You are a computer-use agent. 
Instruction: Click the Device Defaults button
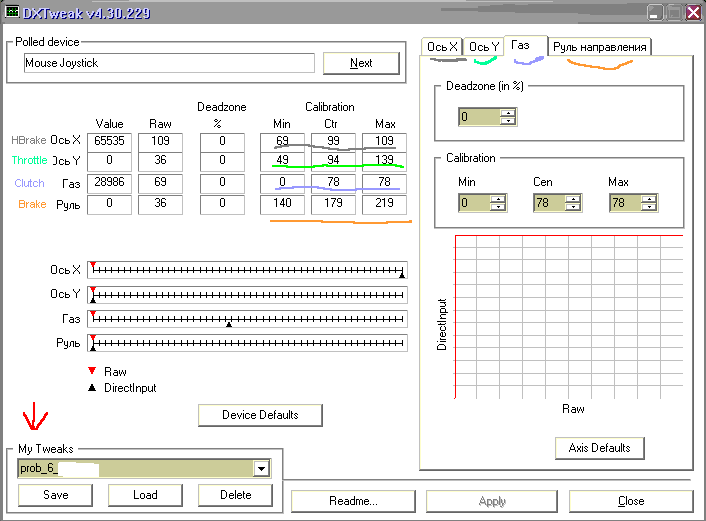[x=260, y=415]
